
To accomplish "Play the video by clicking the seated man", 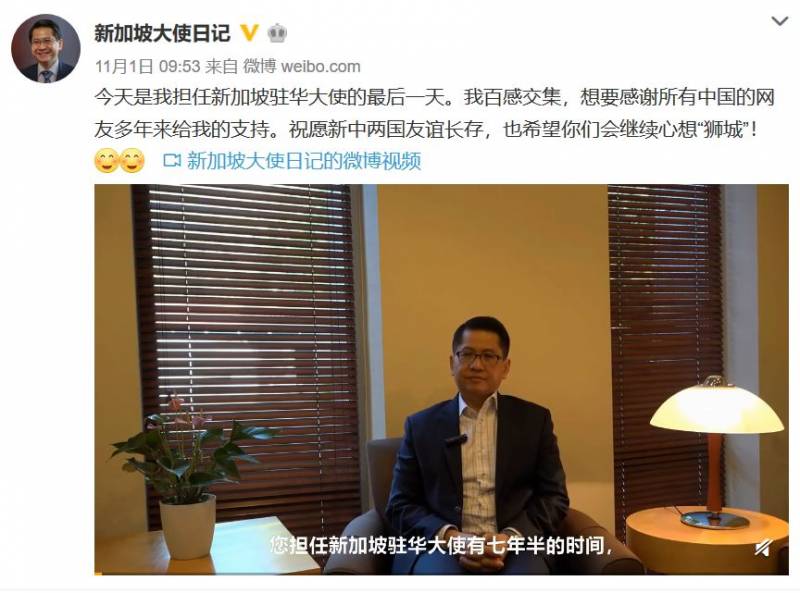I will pyautogui.click(x=477, y=449).
